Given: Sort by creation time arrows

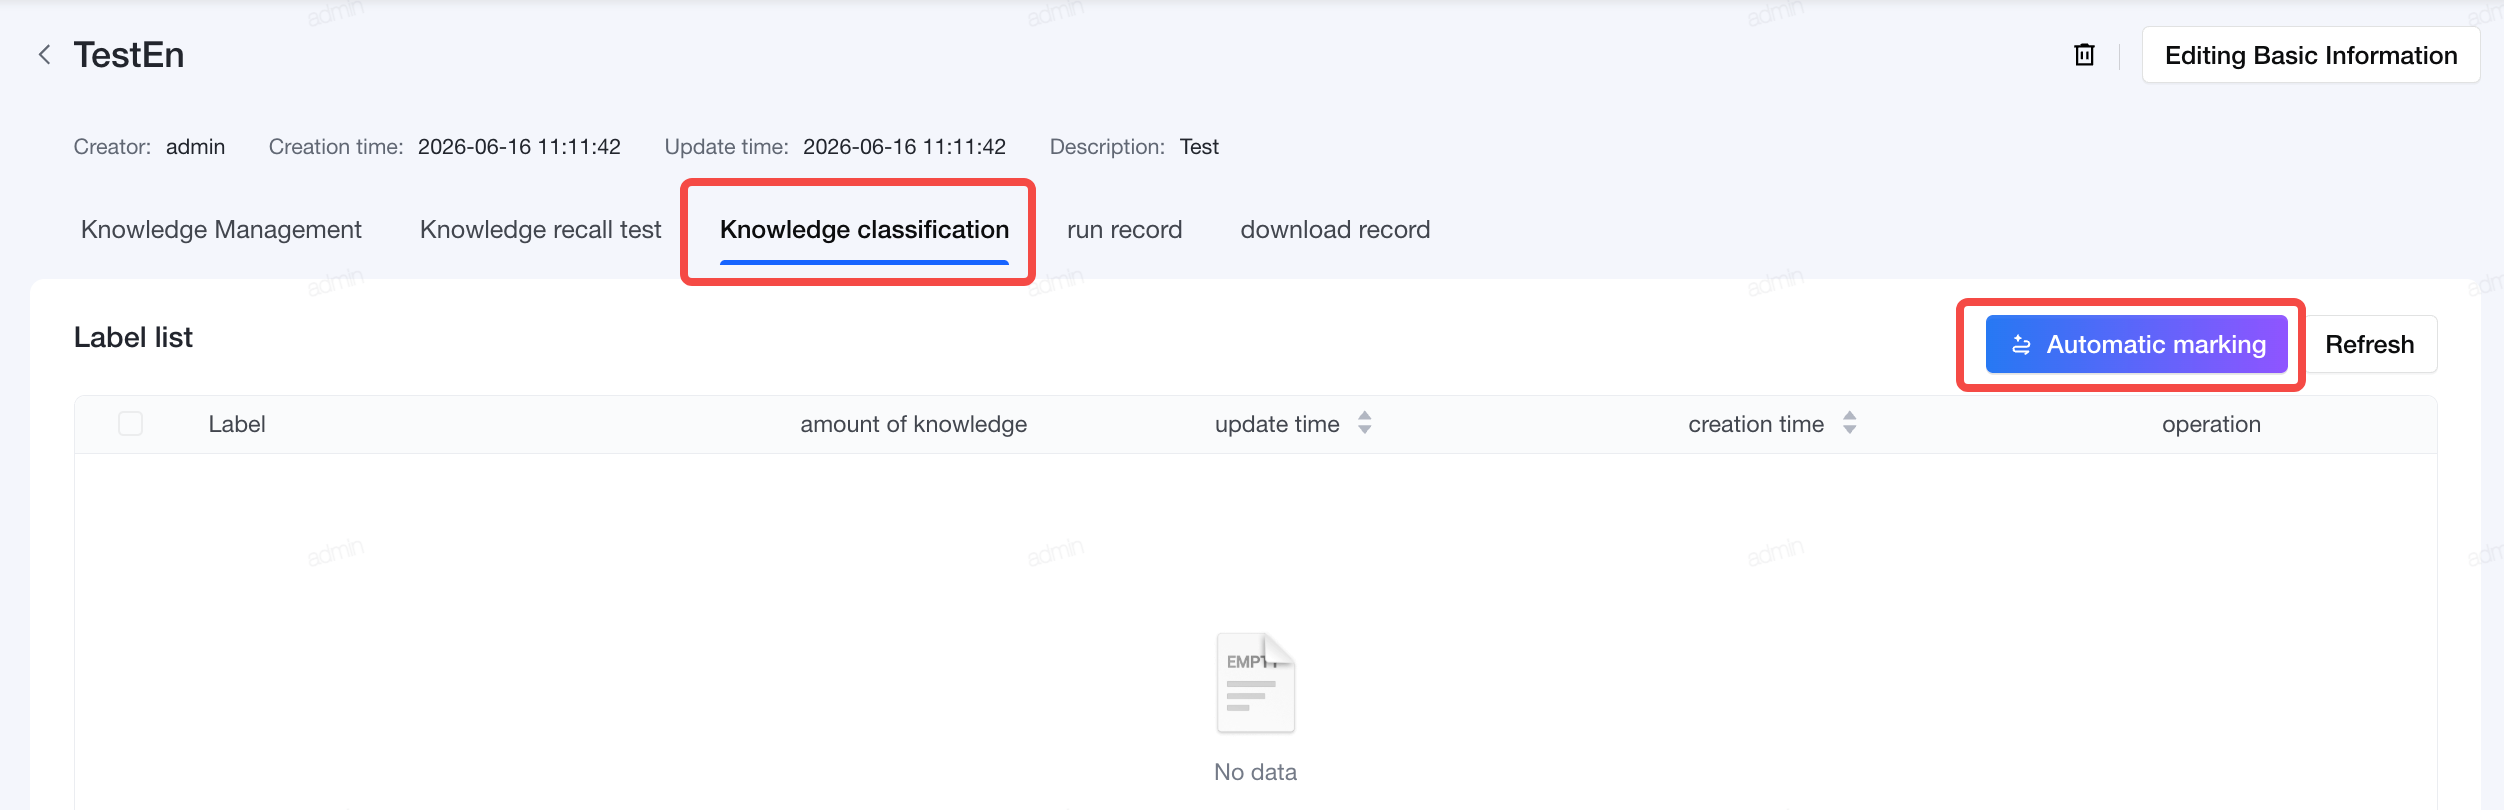Looking at the screenshot, I should pyautogui.click(x=1849, y=423).
